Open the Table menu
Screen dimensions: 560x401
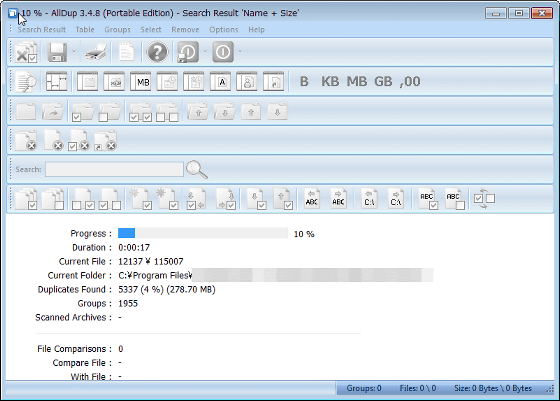pos(85,30)
